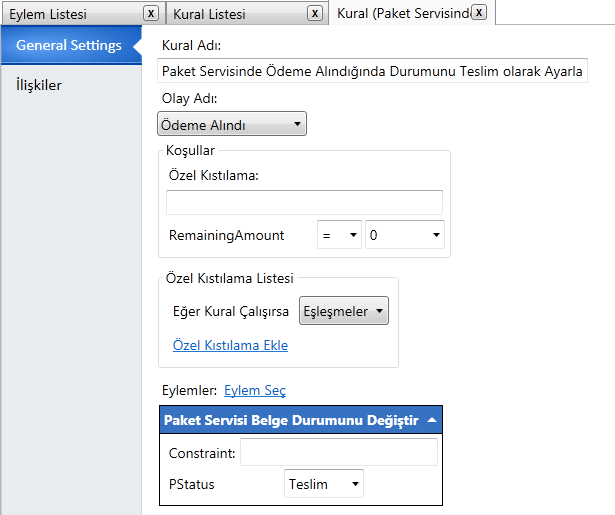Screen dimensions: 615x515
Task: Close the Kural (Paket Servisinde) tab
Action: 479,13
